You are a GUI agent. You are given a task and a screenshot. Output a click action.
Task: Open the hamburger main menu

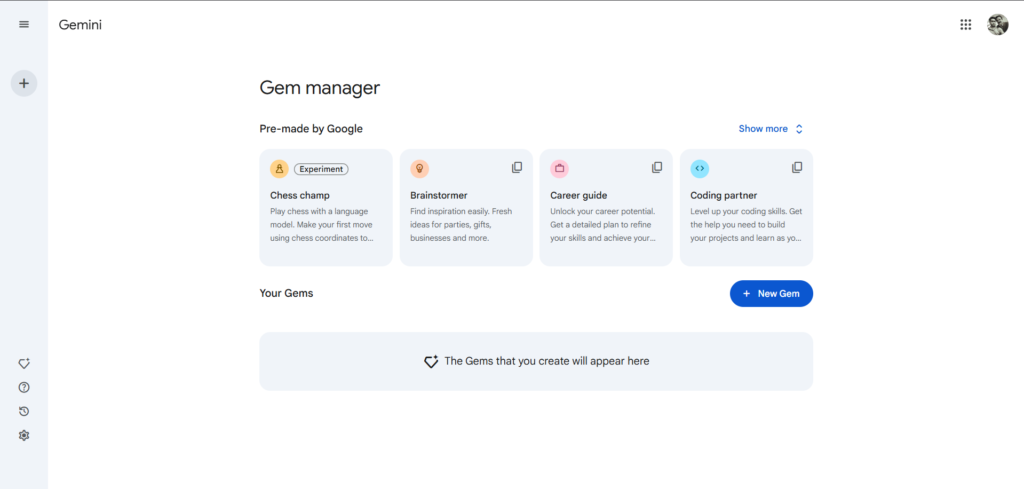coord(24,25)
